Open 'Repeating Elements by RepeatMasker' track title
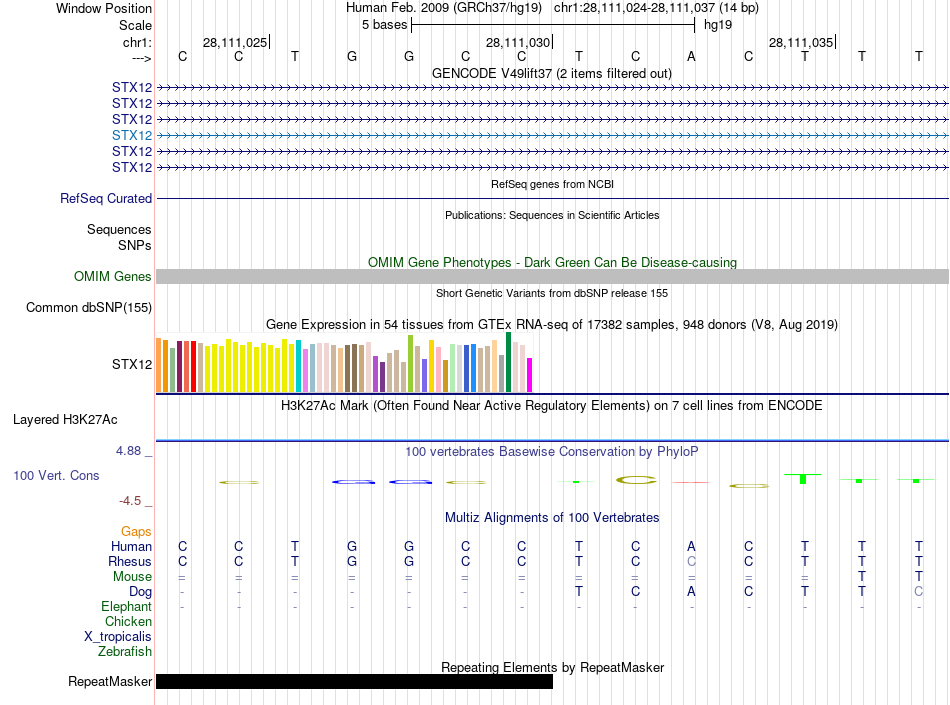This screenshot has height=705, width=950. (x=552, y=667)
